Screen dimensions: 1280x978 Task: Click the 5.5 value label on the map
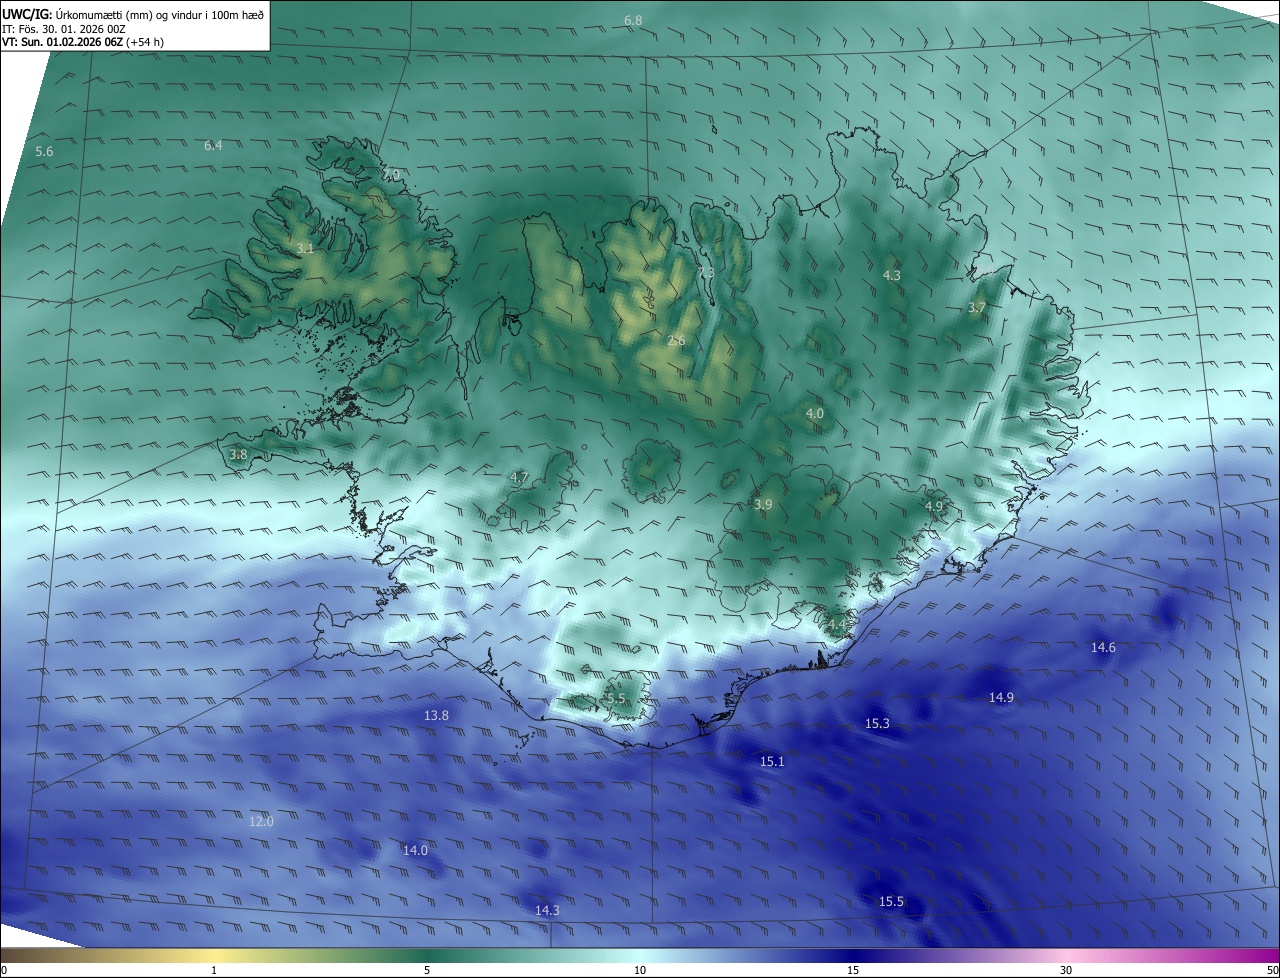point(616,699)
